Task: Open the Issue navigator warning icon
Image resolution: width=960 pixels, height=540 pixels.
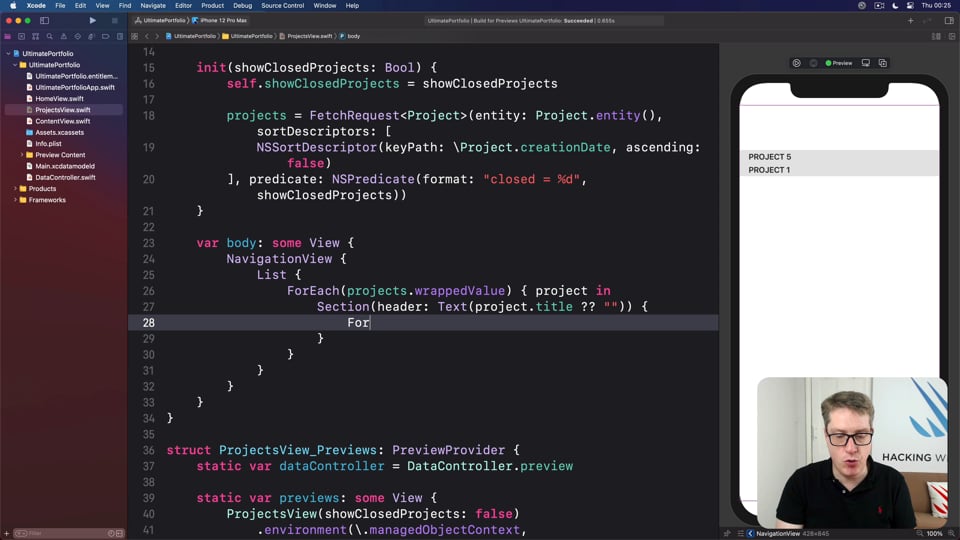Action: pos(64,36)
